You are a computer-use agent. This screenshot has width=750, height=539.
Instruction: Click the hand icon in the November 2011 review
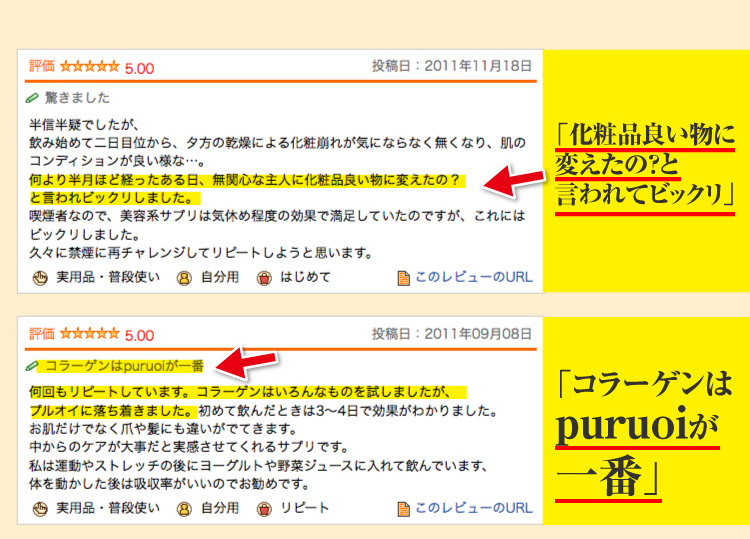[x=41, y=277]
